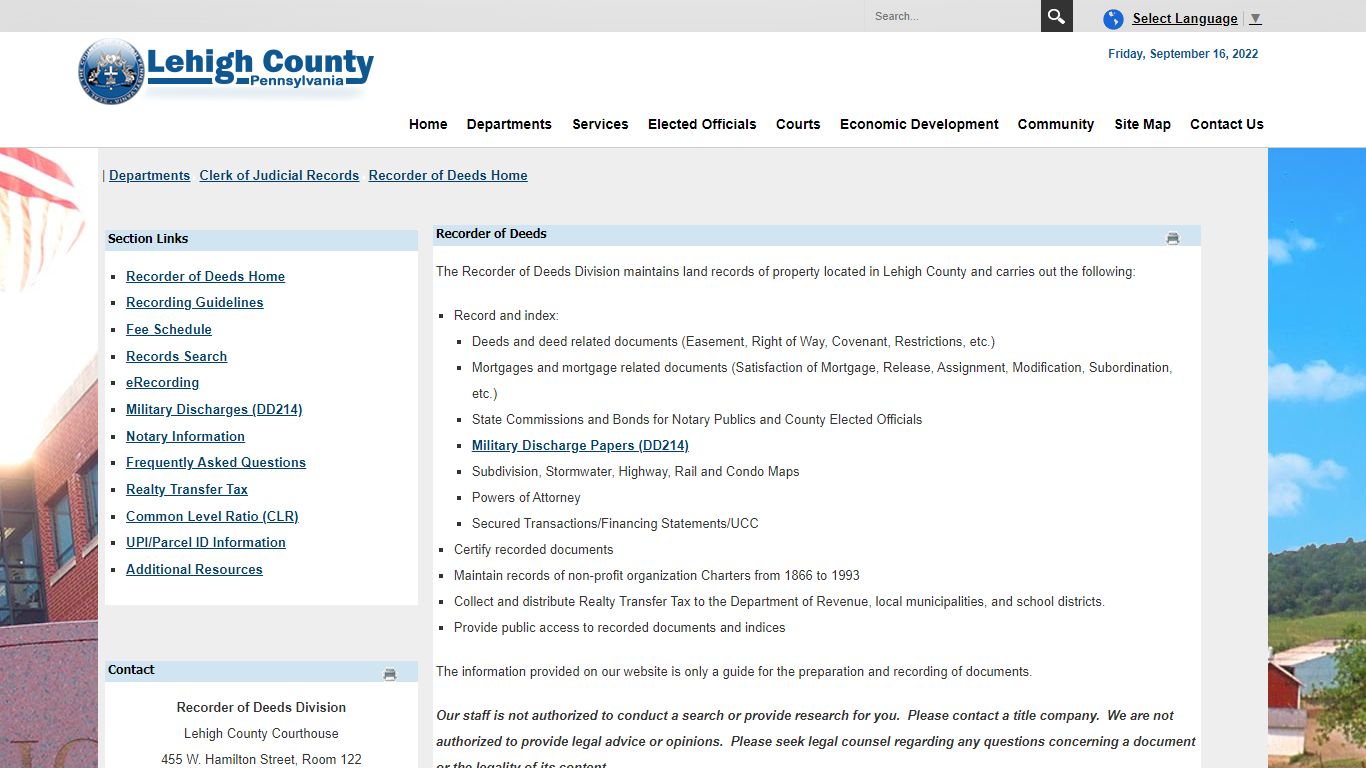Click Provide public access to recorded documents

pos(620,627)
